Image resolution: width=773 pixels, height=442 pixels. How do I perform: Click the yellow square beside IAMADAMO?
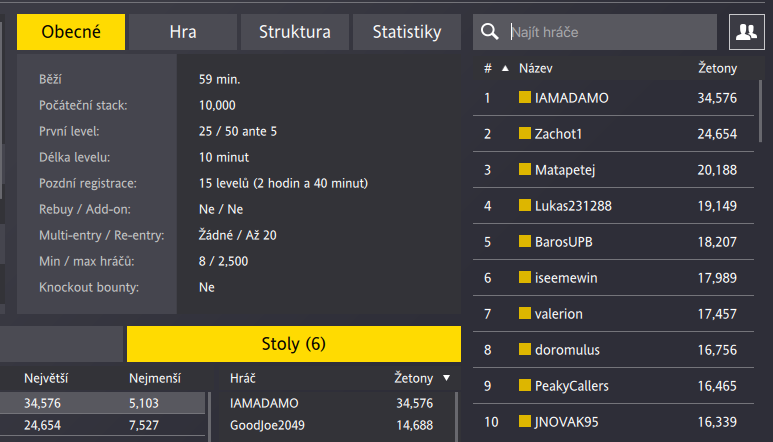pos(525,98)
